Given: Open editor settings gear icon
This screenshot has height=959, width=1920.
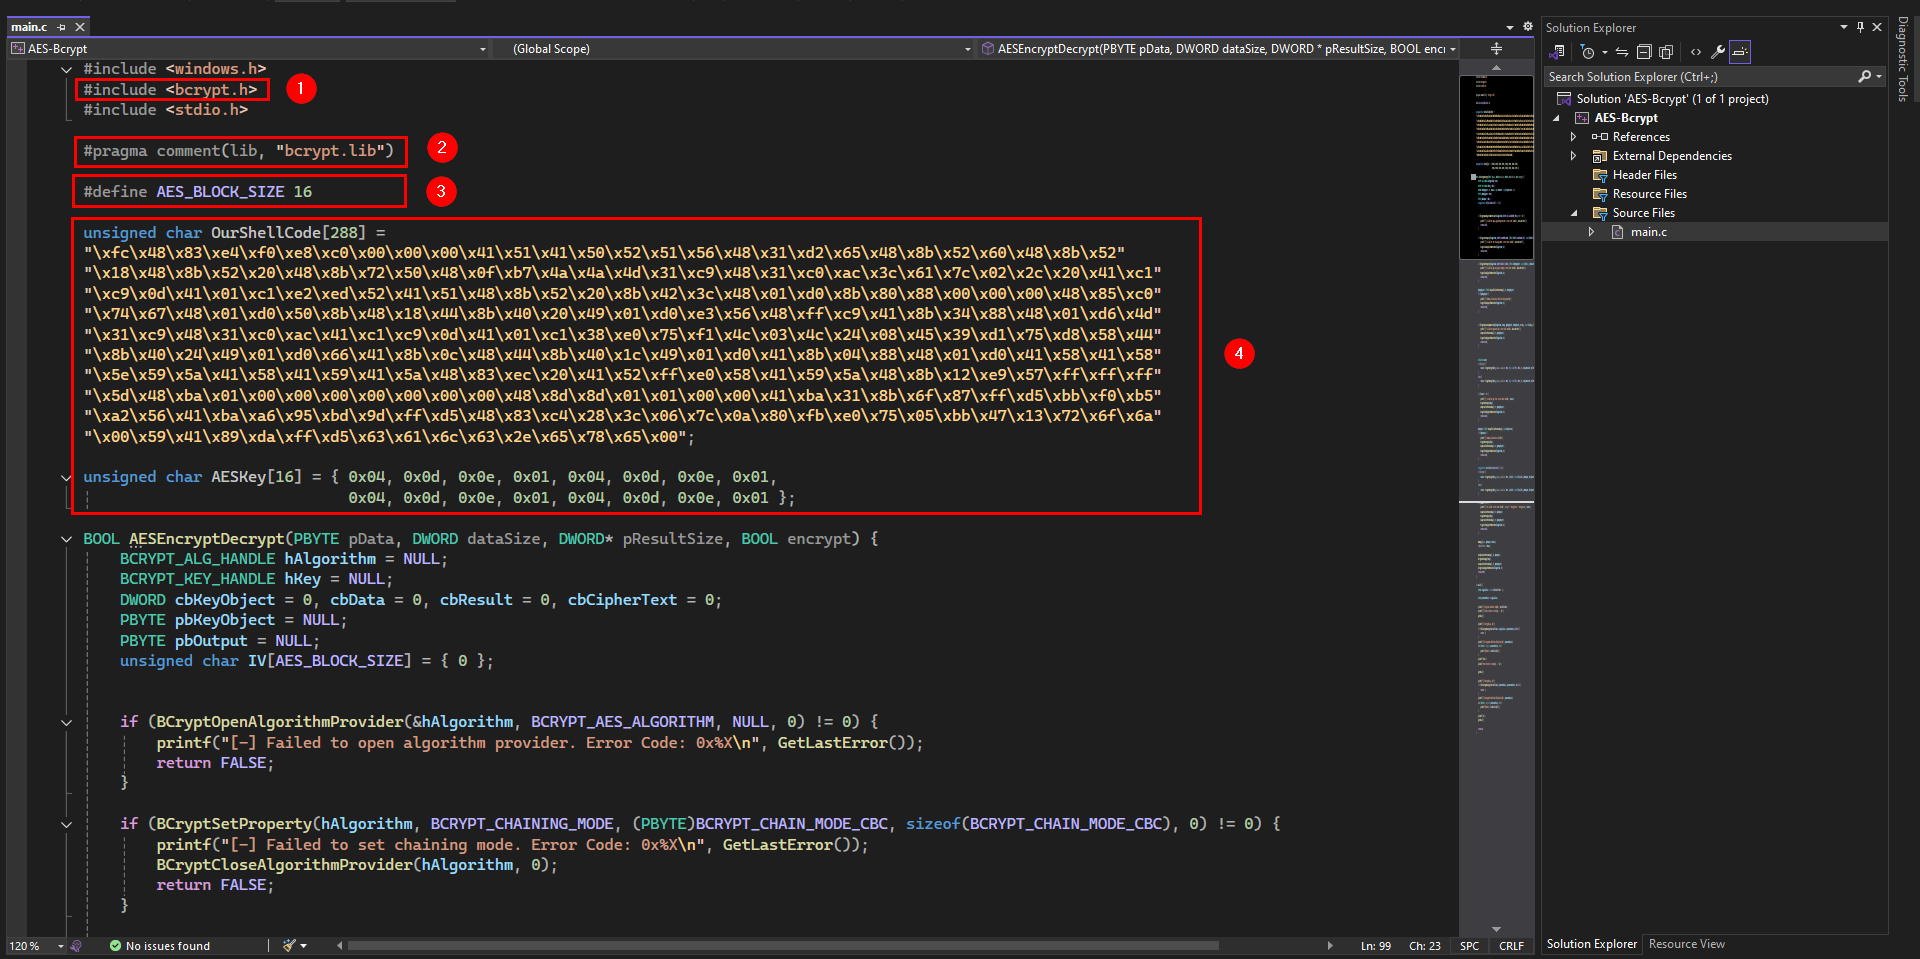Looking at the screenshot, I should coord(1528,27).
